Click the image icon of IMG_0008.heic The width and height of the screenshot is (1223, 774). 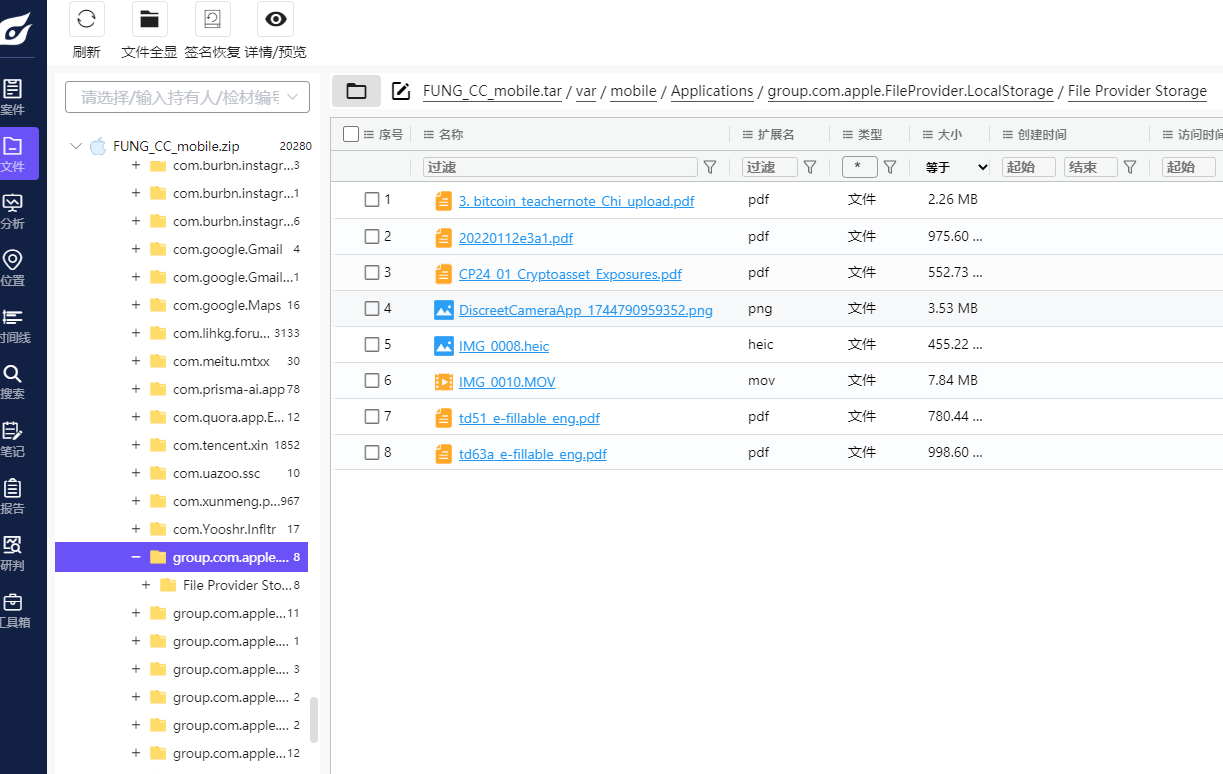click(x=444, y=346)
